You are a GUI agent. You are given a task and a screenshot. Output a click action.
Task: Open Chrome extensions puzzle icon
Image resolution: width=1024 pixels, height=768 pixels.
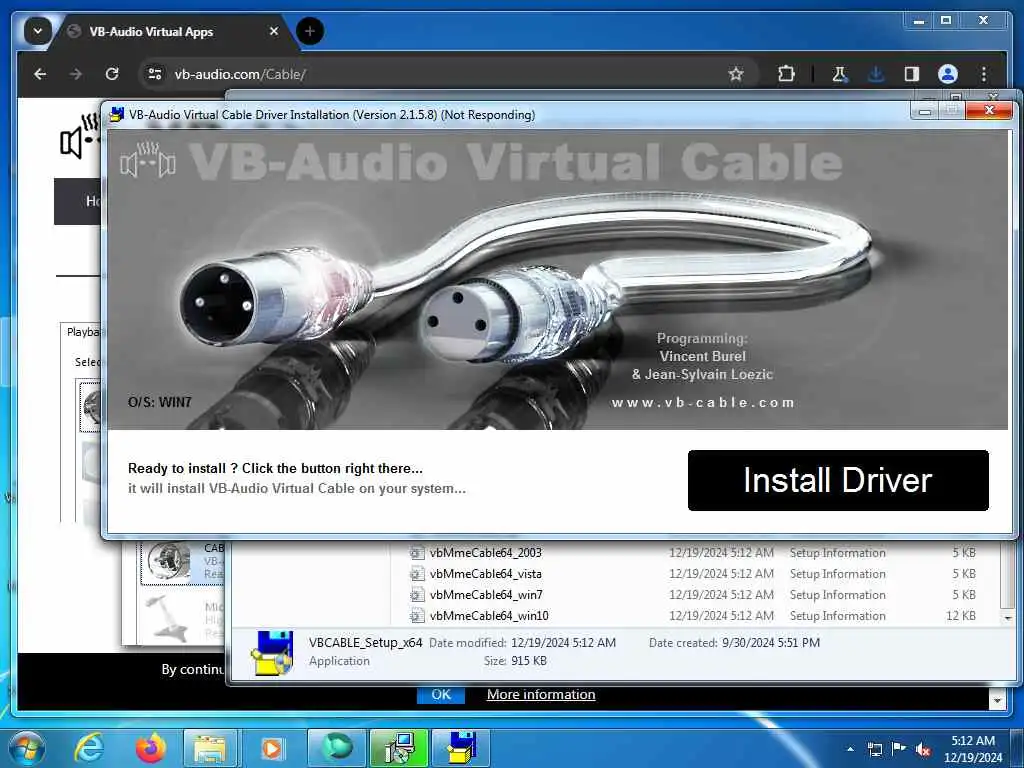point(786,74)
